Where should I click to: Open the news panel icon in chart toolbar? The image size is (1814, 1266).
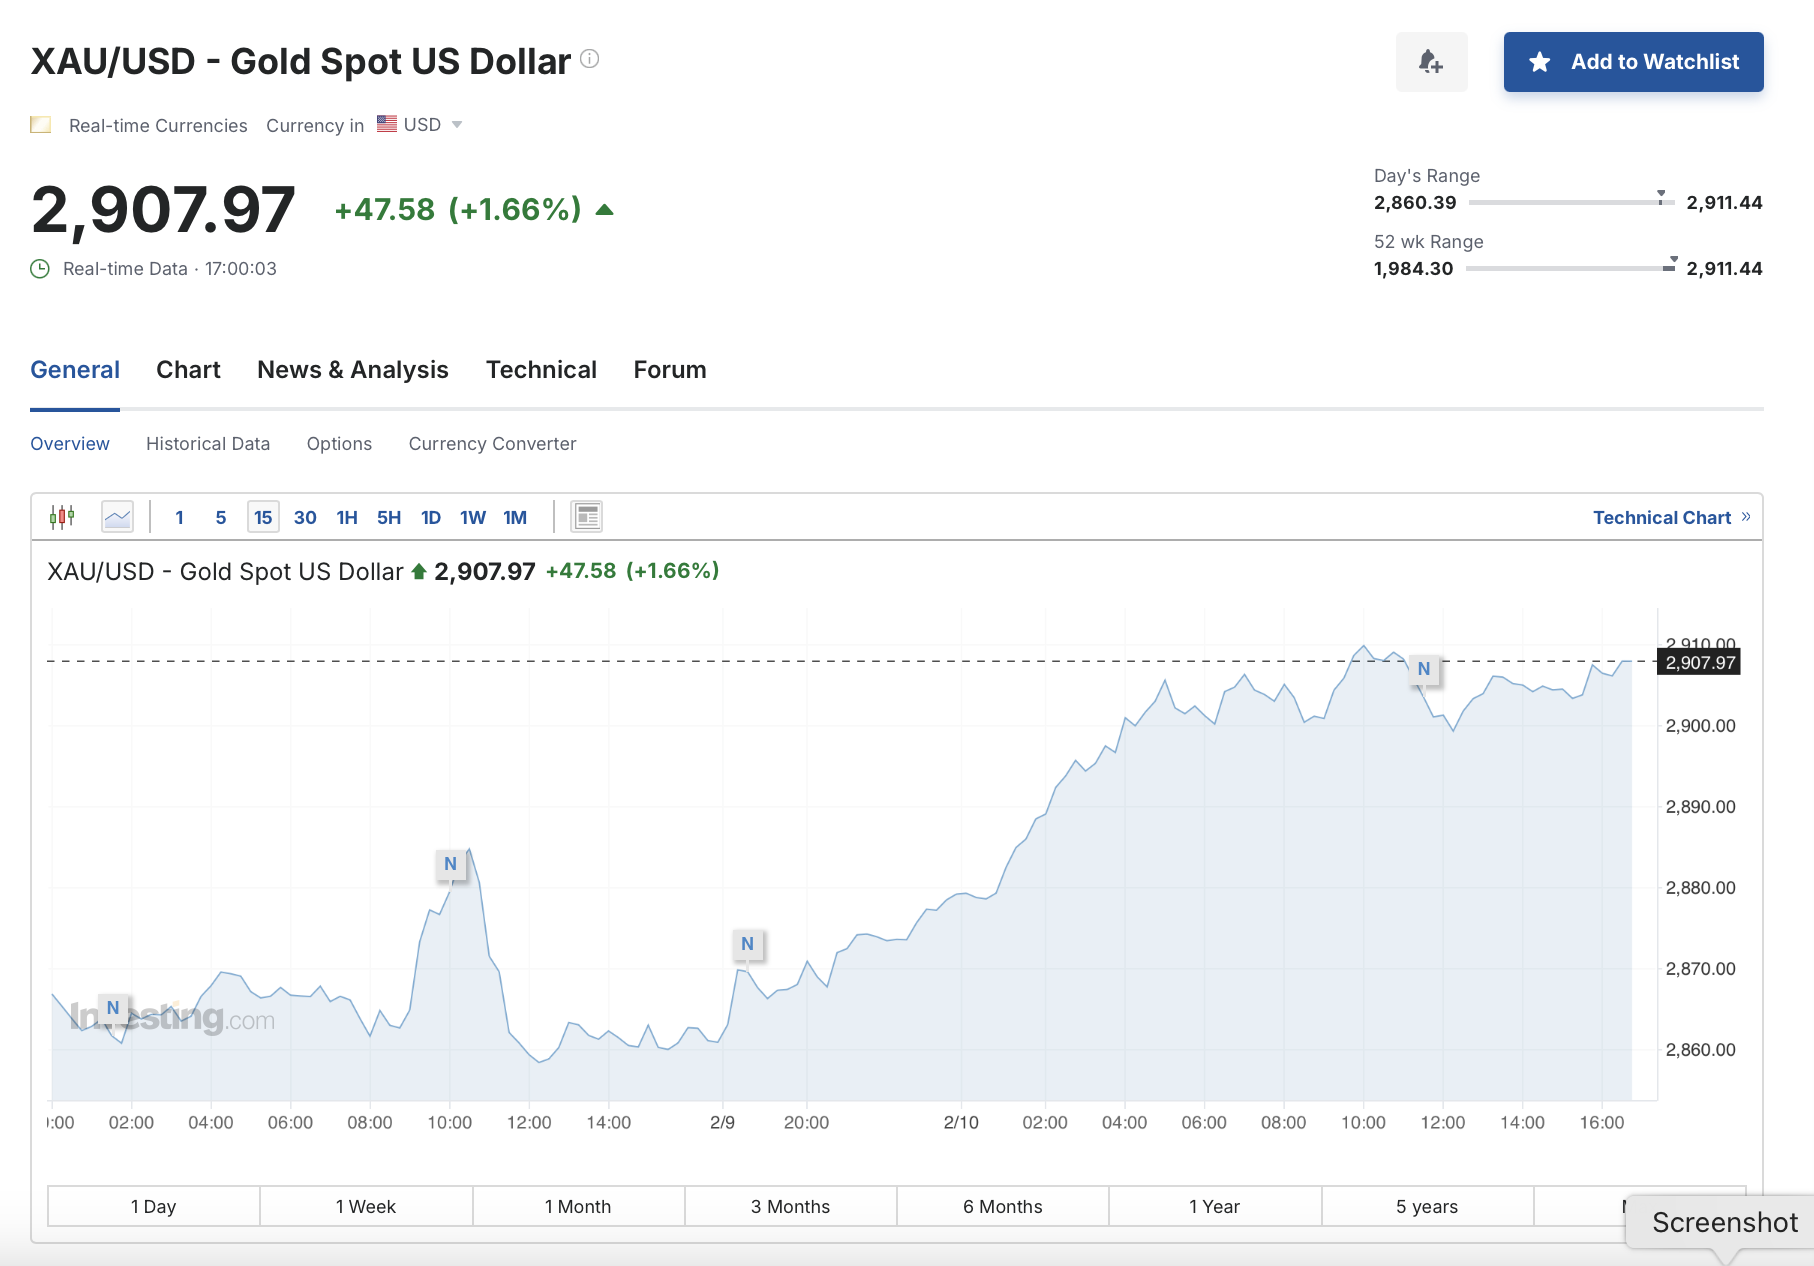(x=587, y=517)
